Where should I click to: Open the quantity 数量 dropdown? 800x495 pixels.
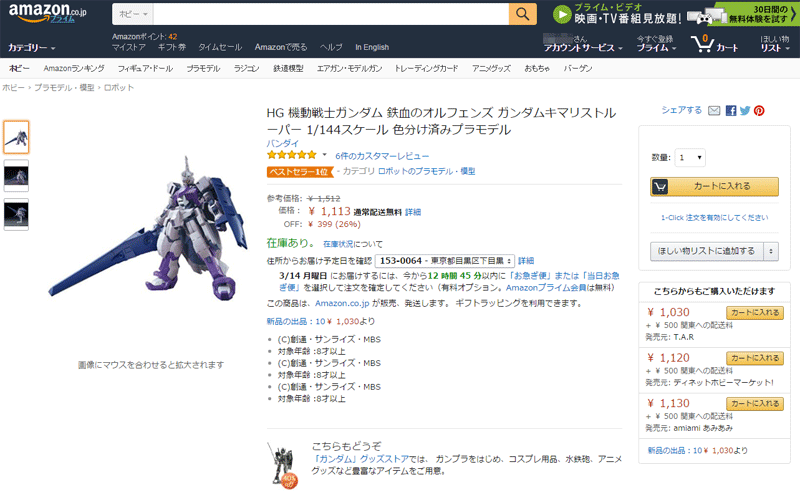tap(690, 158)
